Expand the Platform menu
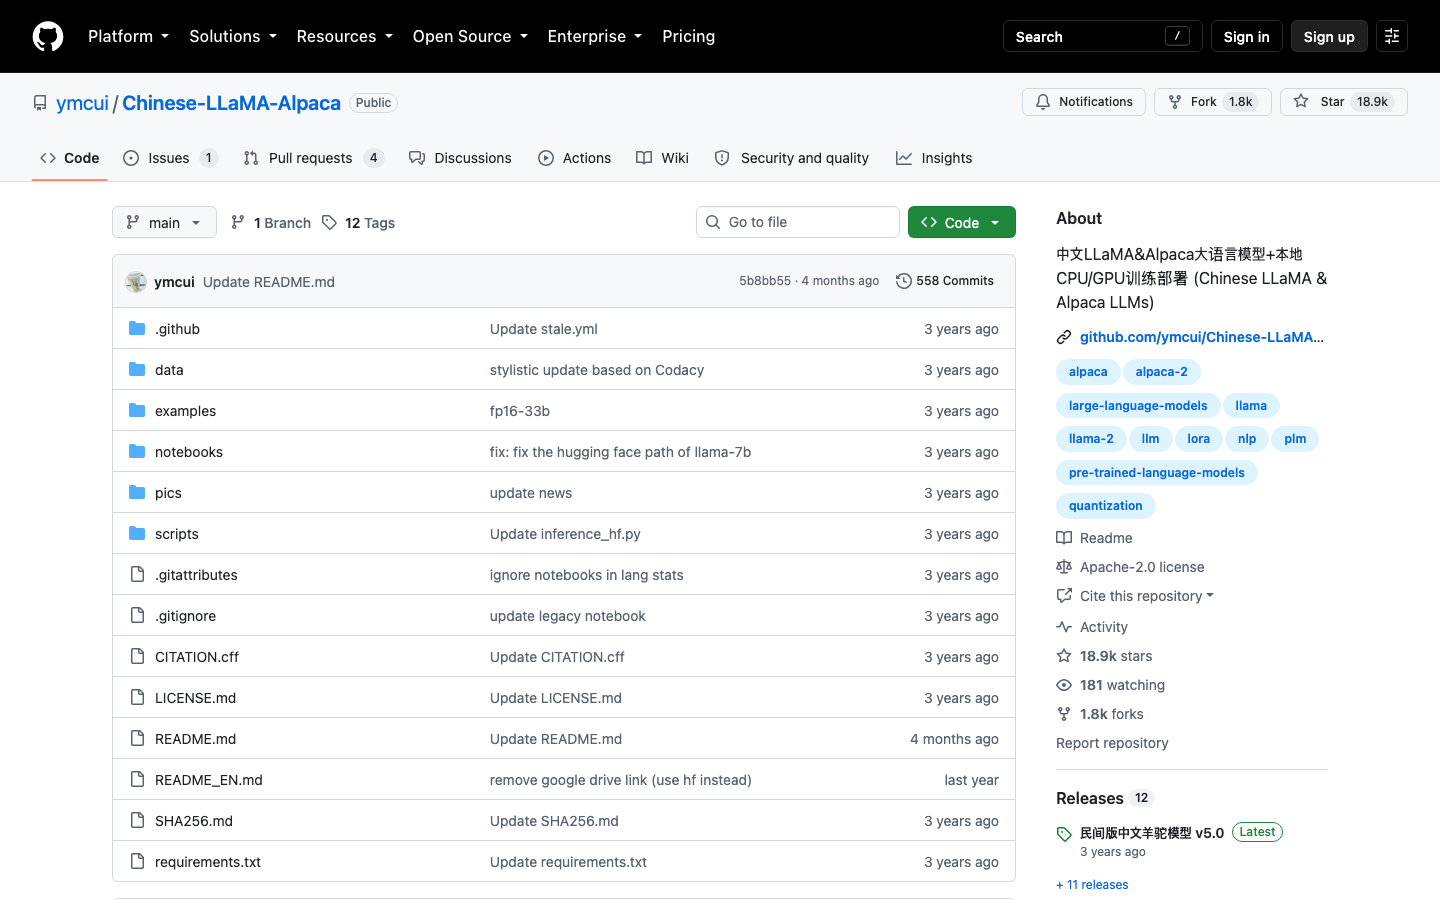 pyautogui.click(x=128, y=36)
